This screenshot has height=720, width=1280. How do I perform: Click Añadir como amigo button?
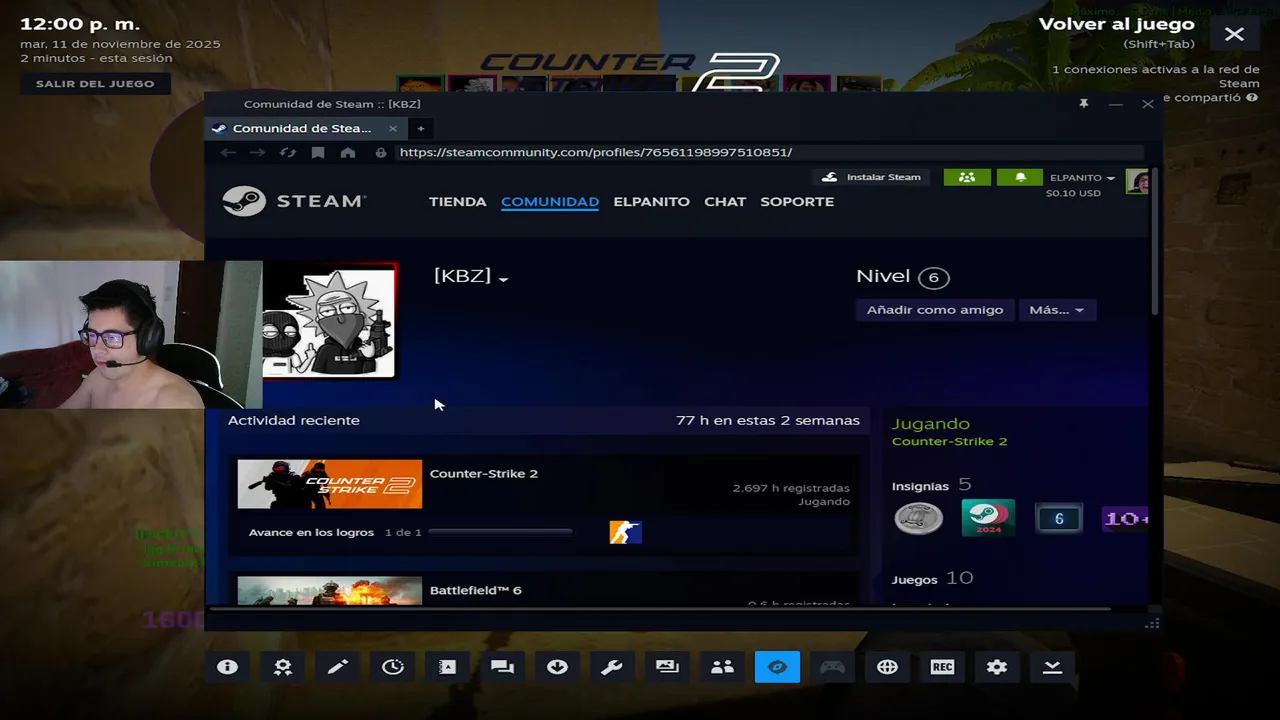tap(935, 310)
